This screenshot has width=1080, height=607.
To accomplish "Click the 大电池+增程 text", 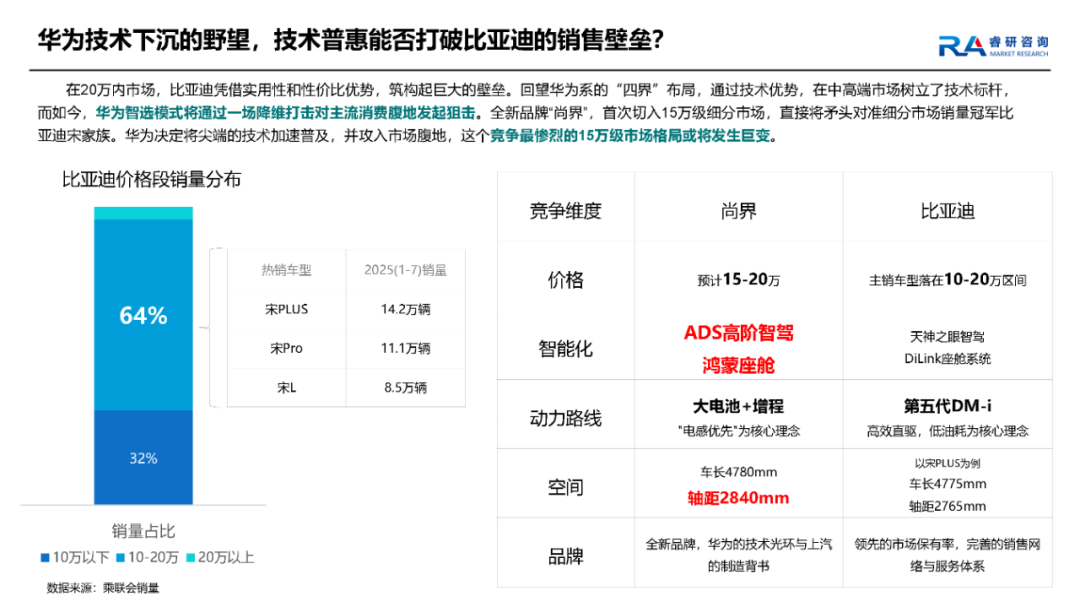I will click(x=738, y=407).
